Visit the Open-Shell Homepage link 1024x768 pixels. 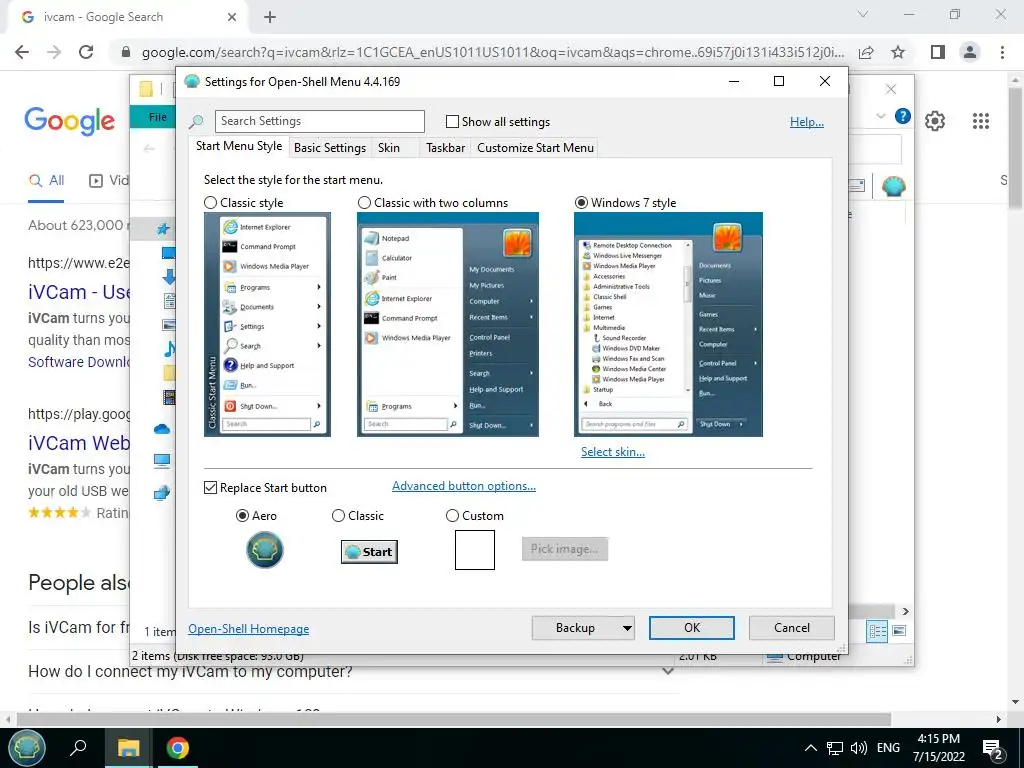coord(248,629)
